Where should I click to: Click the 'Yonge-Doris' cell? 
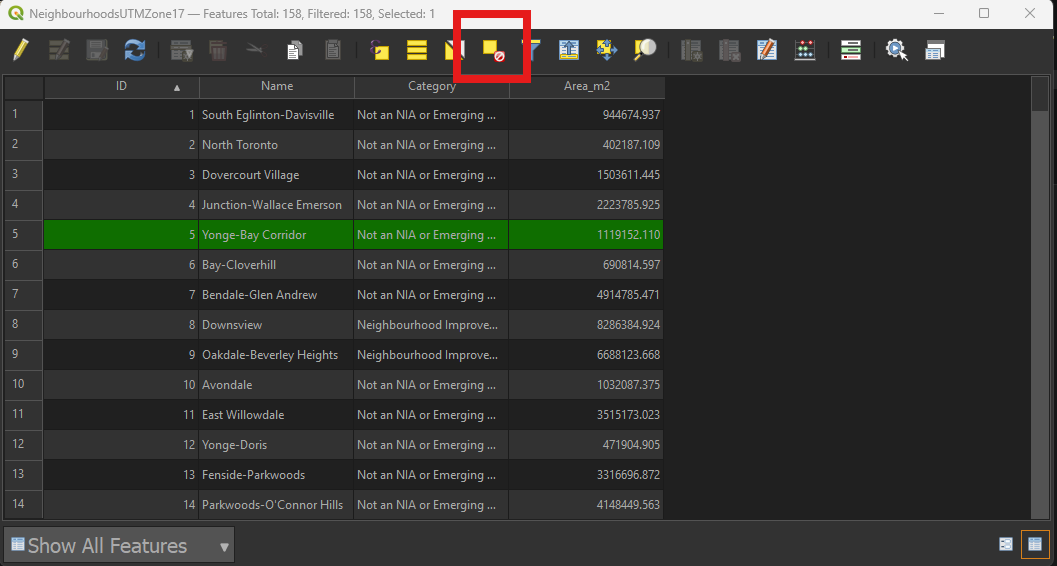[x=276, y=445]
